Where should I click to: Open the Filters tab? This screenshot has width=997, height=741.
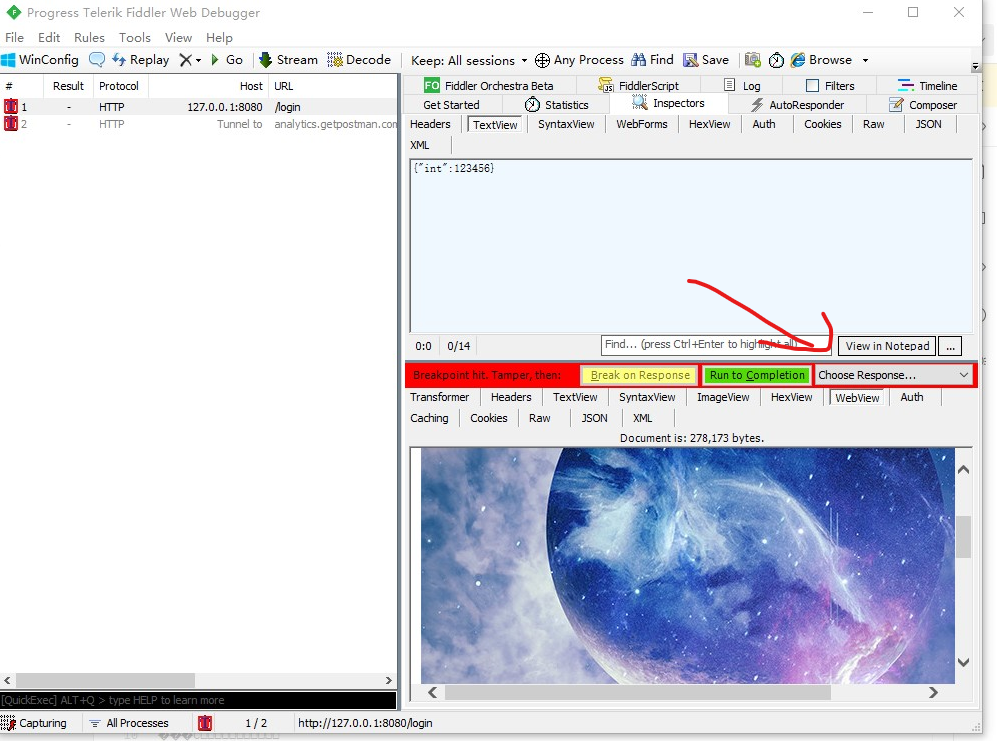[830, 86]
